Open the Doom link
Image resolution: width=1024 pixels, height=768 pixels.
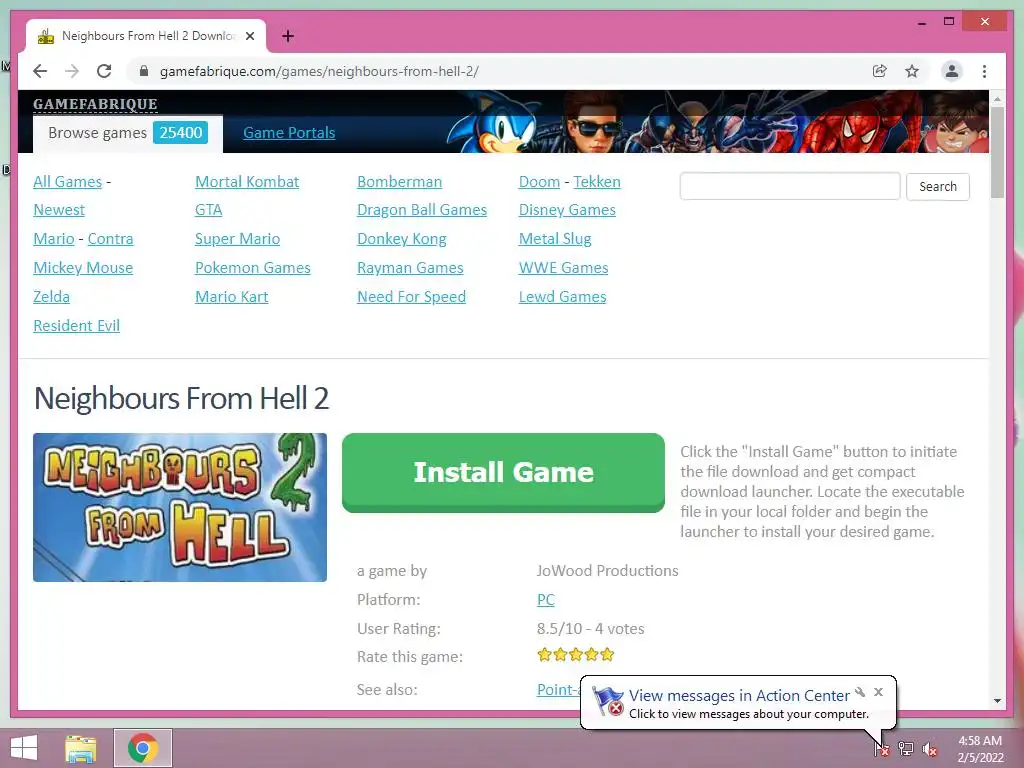[539, 182]
